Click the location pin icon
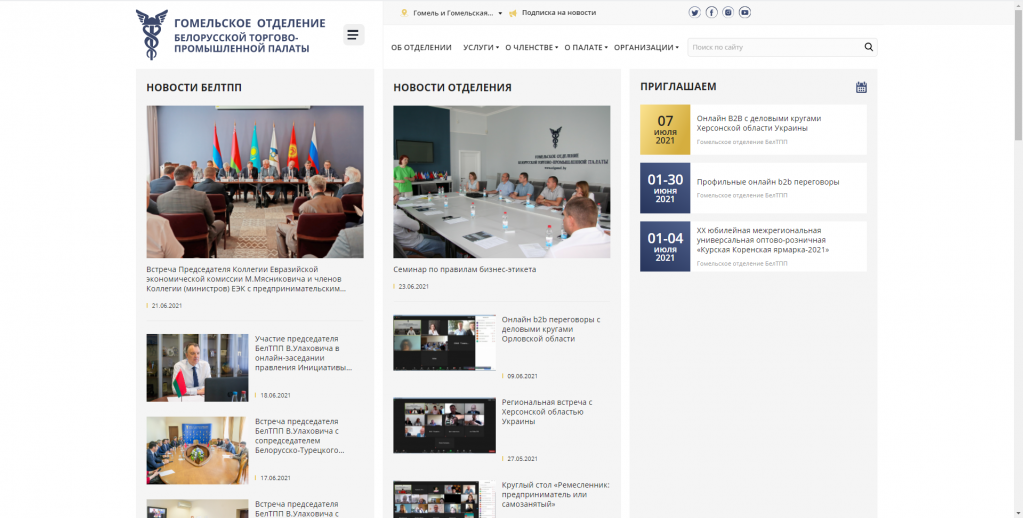This screenshot has width=1023, height=518. click(x=405, y=12)
